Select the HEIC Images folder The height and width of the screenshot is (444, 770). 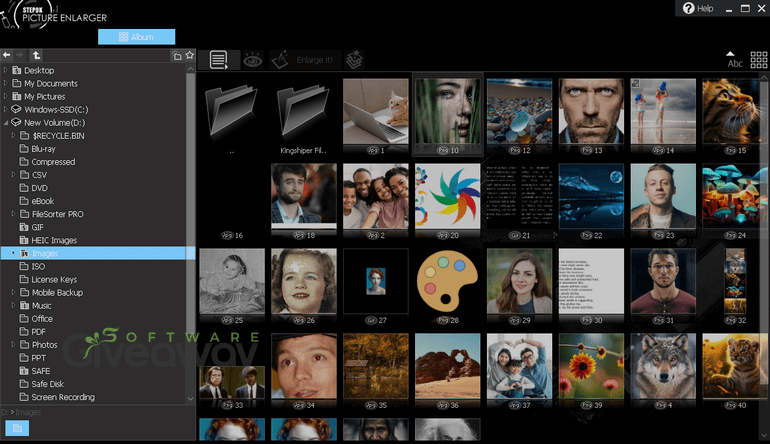pyautogui.click(x=54, y=240)
